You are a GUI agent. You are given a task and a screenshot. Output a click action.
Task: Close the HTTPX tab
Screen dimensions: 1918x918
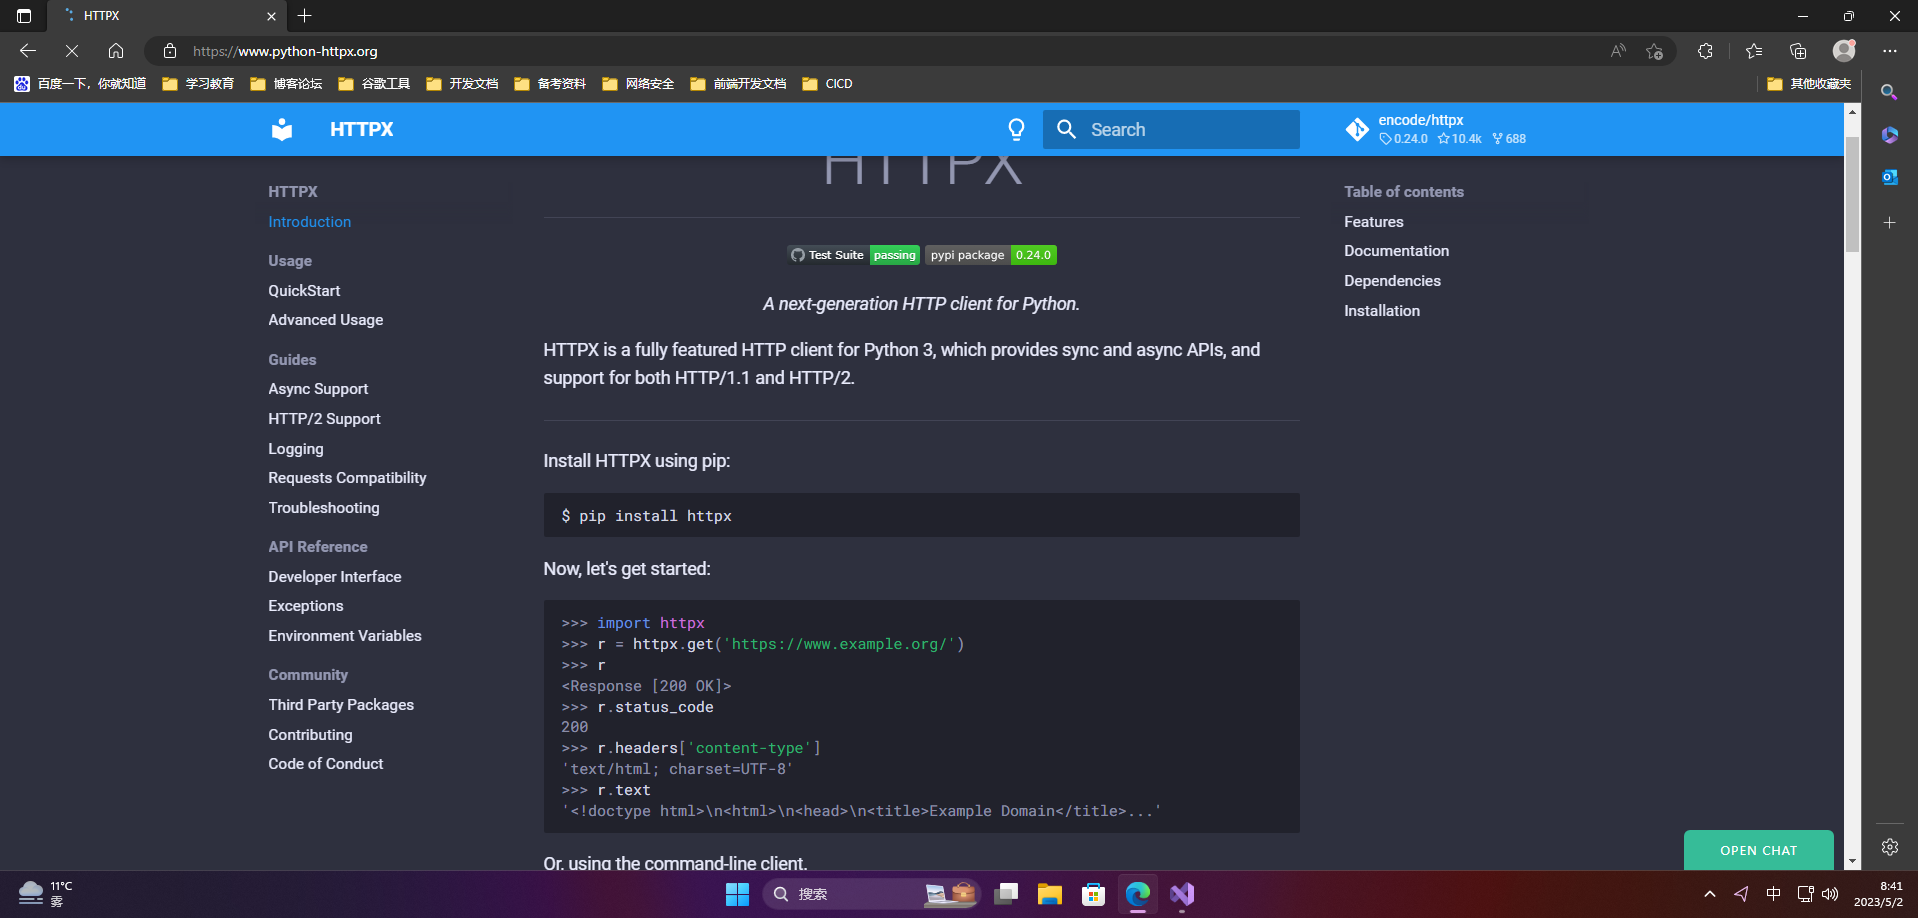pos(271,16)
